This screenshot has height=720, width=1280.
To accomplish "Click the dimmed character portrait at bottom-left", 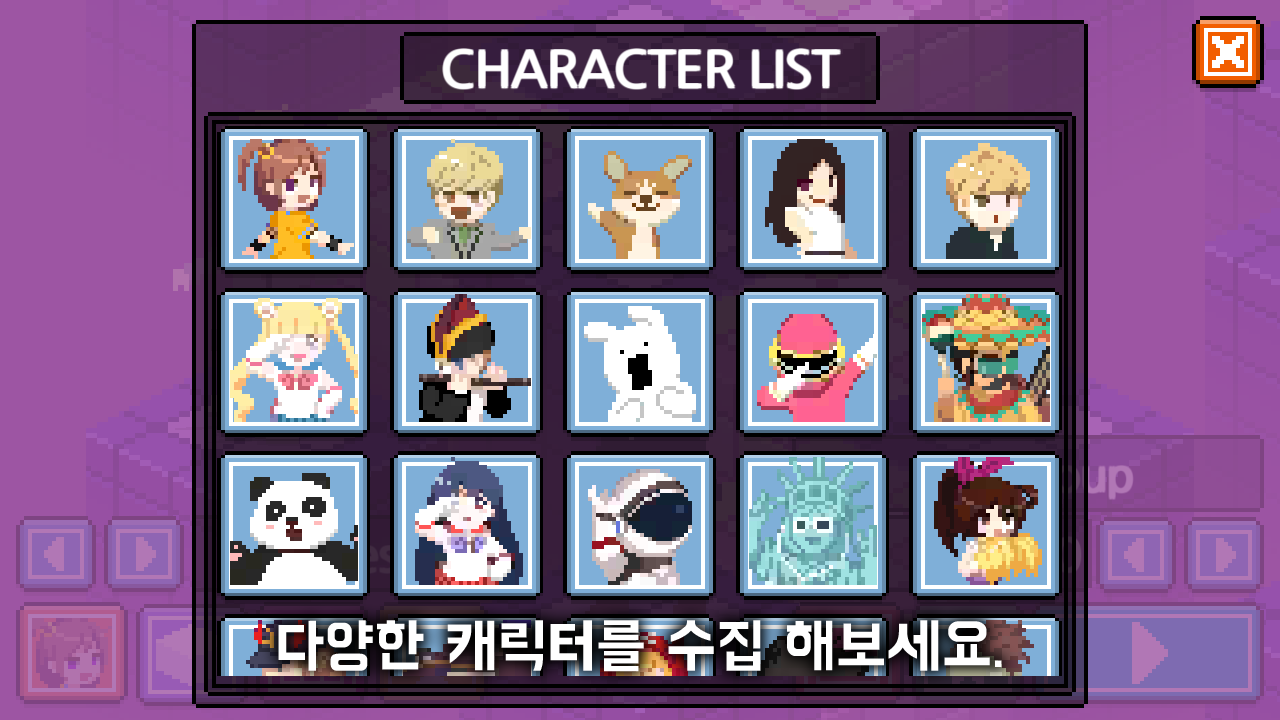I will tap(72, 652).
